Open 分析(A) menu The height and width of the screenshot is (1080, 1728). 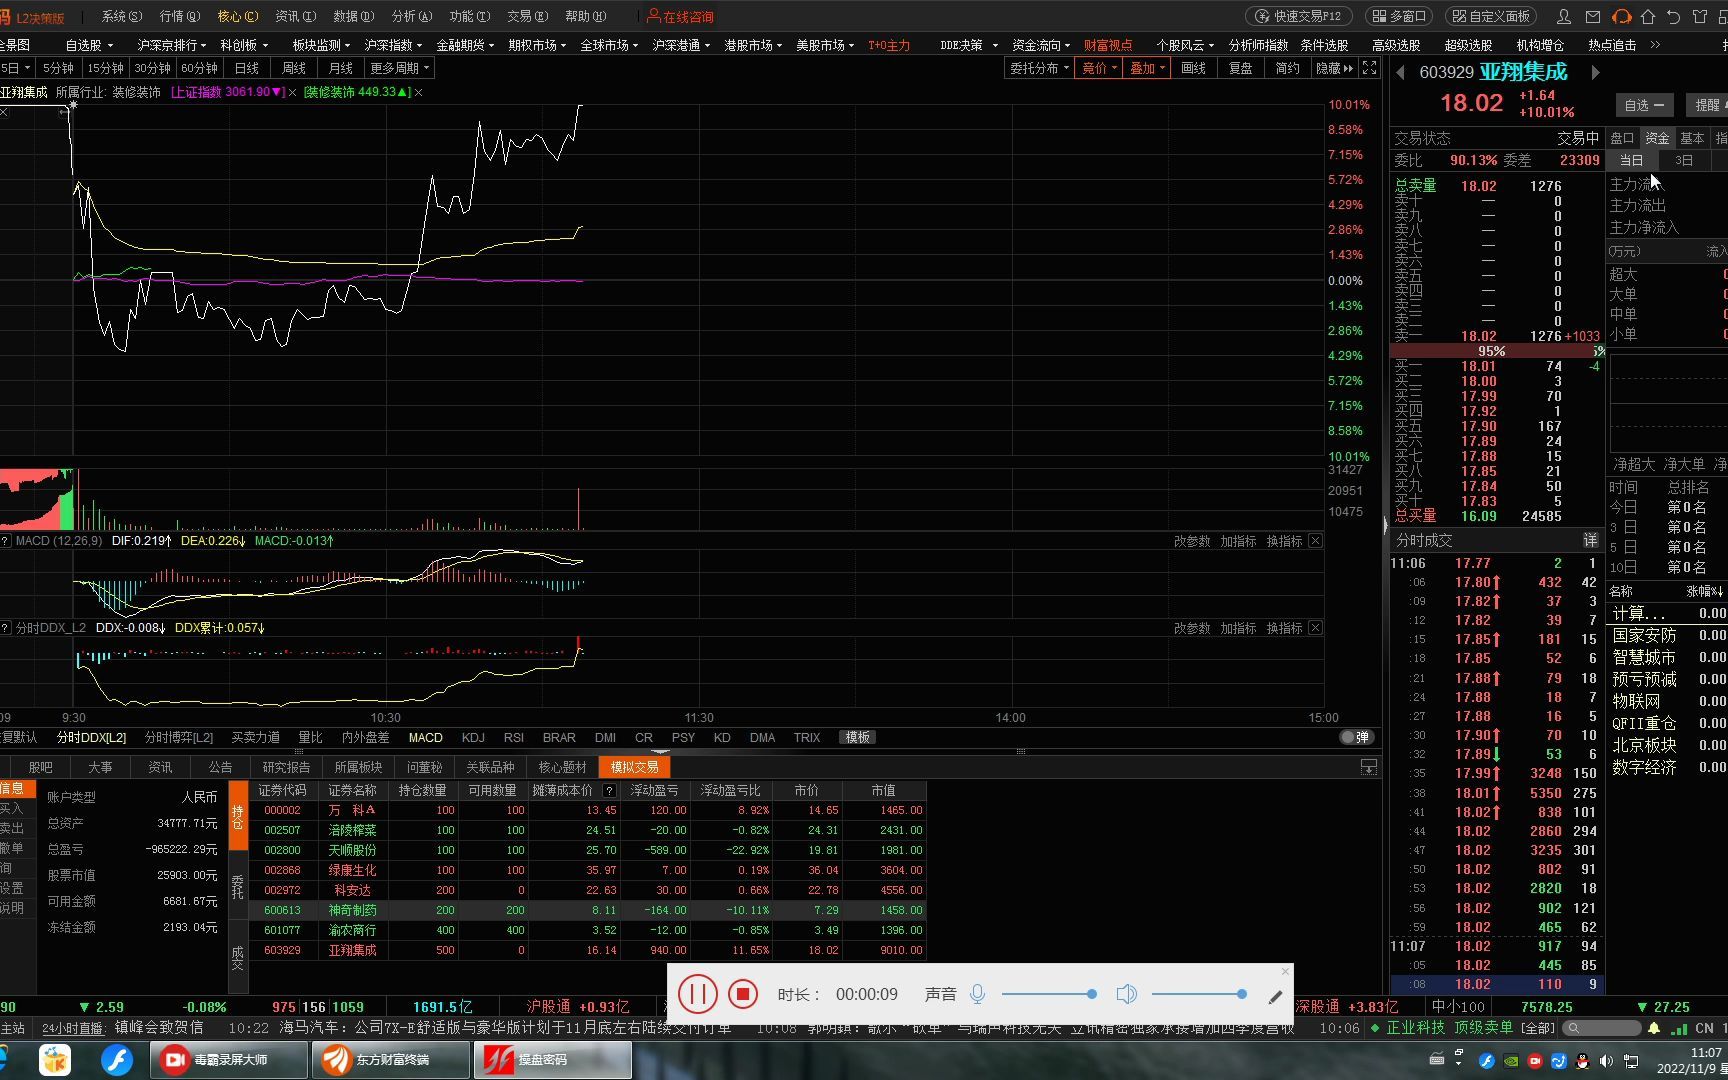pyautogui.click(x=412, y=17)
